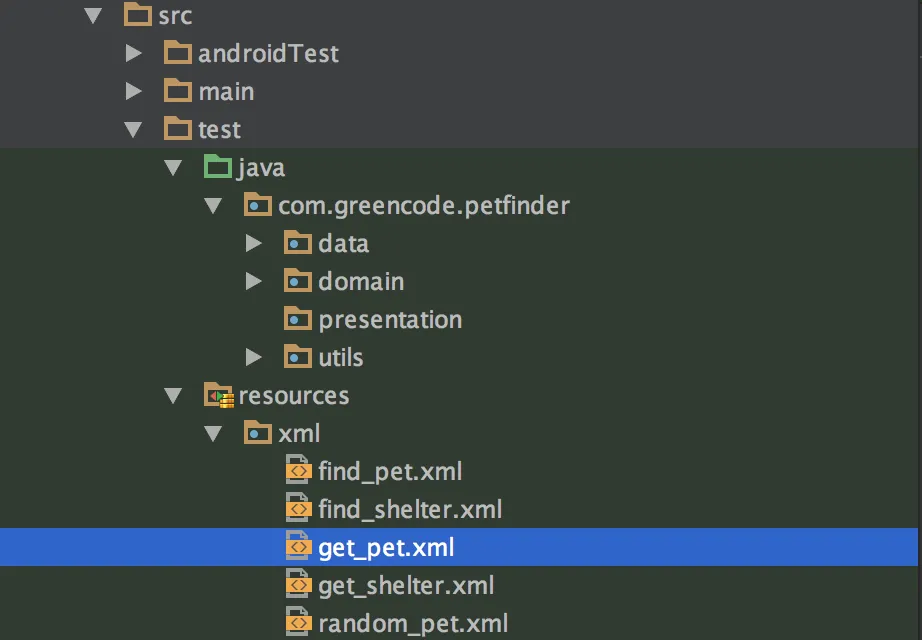
Task: Click the src folder icon
Action: pyautogui.click(x=138, y=15)
